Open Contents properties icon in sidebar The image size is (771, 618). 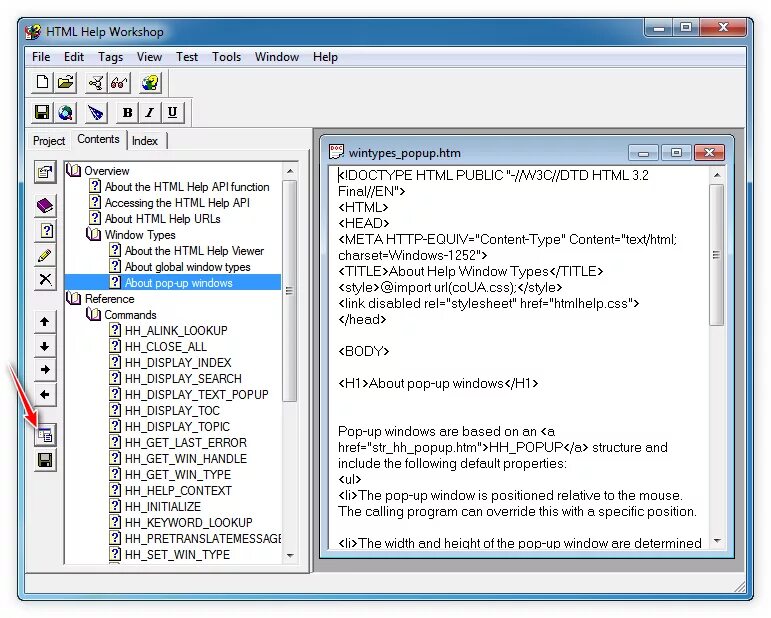pyautogui.click(x=45, y=172)
